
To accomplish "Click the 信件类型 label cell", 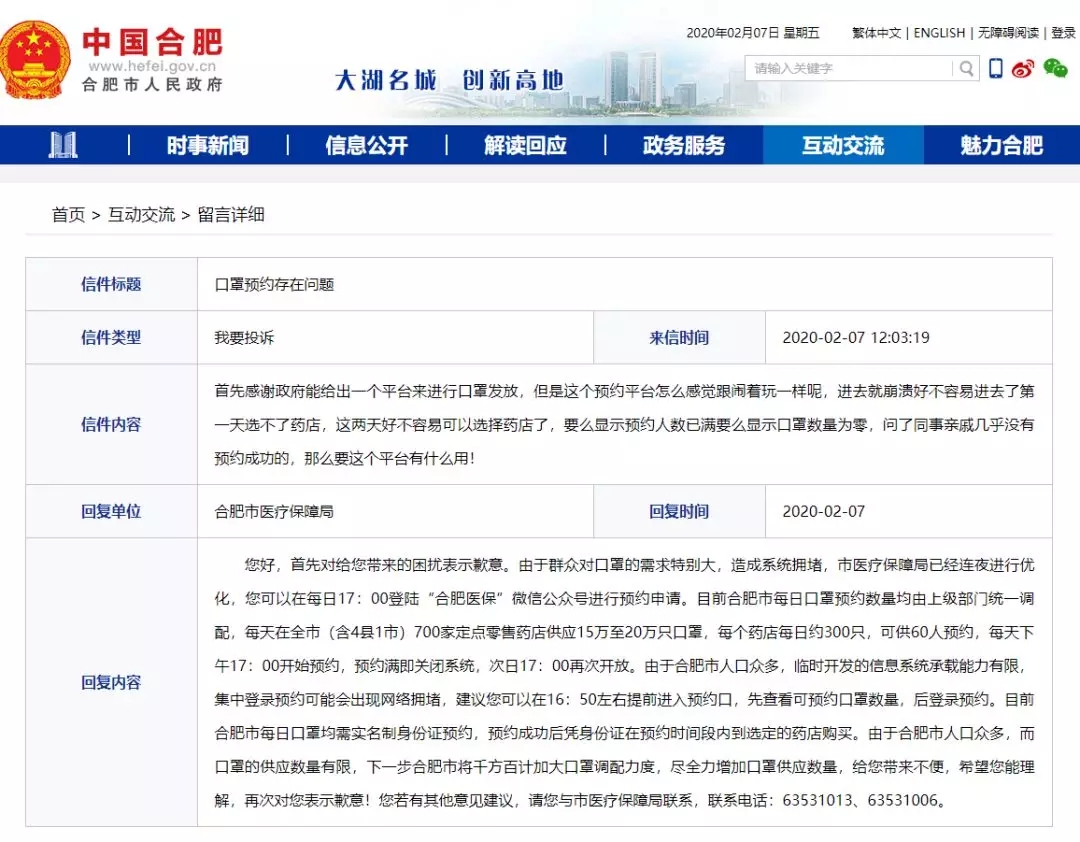I will pos(112,338).
